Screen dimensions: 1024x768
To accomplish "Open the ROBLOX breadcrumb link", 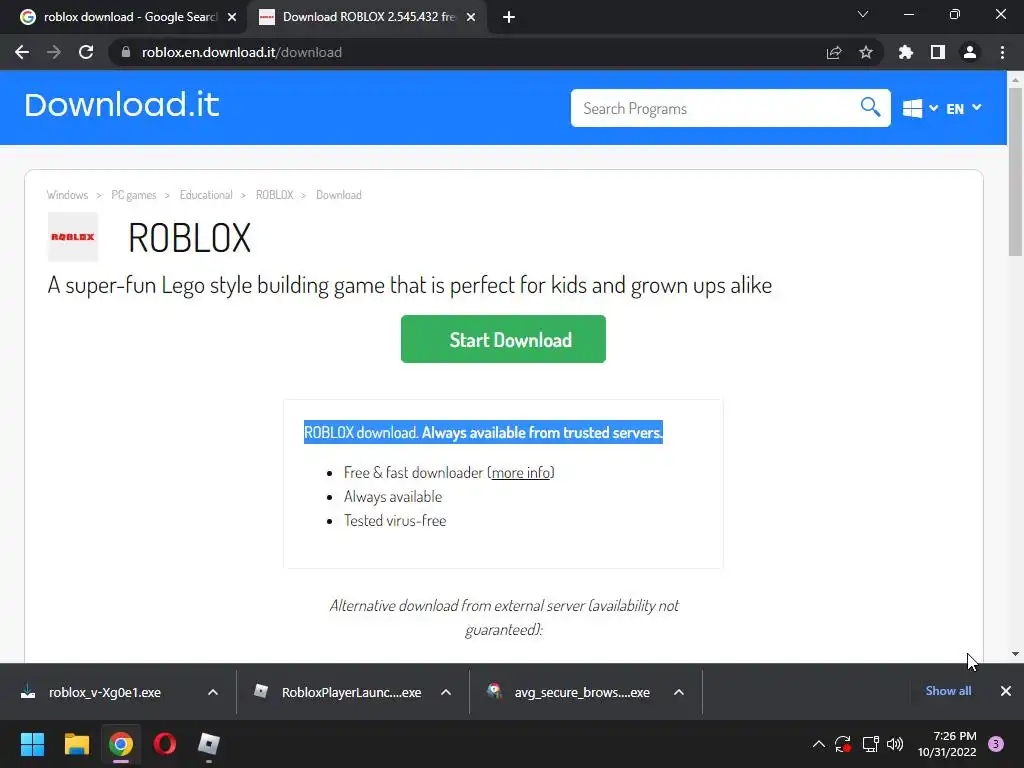I will (x=274, y=195).
